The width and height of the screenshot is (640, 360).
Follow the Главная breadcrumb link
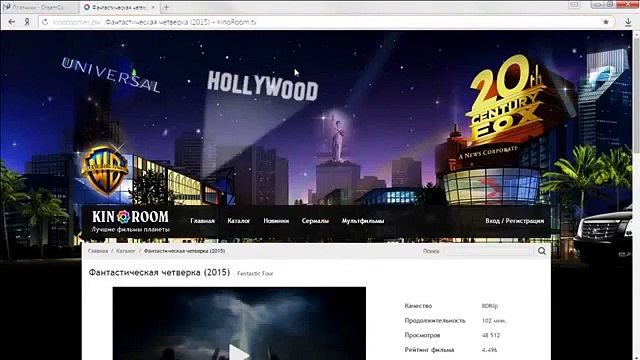98,251
